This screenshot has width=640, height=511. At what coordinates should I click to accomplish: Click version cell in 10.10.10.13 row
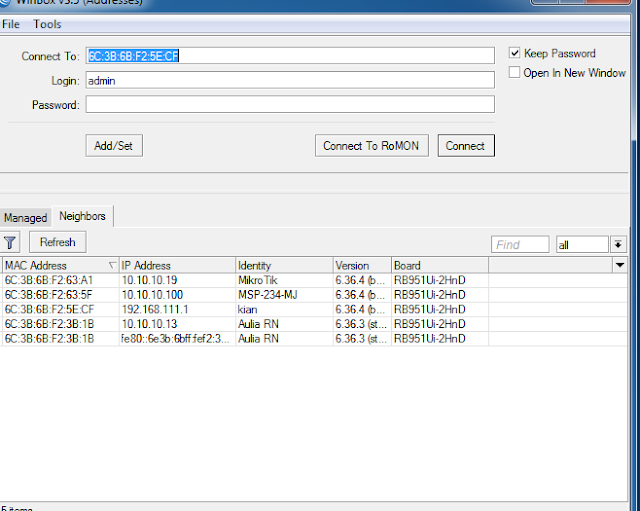(x=361, y=324)
